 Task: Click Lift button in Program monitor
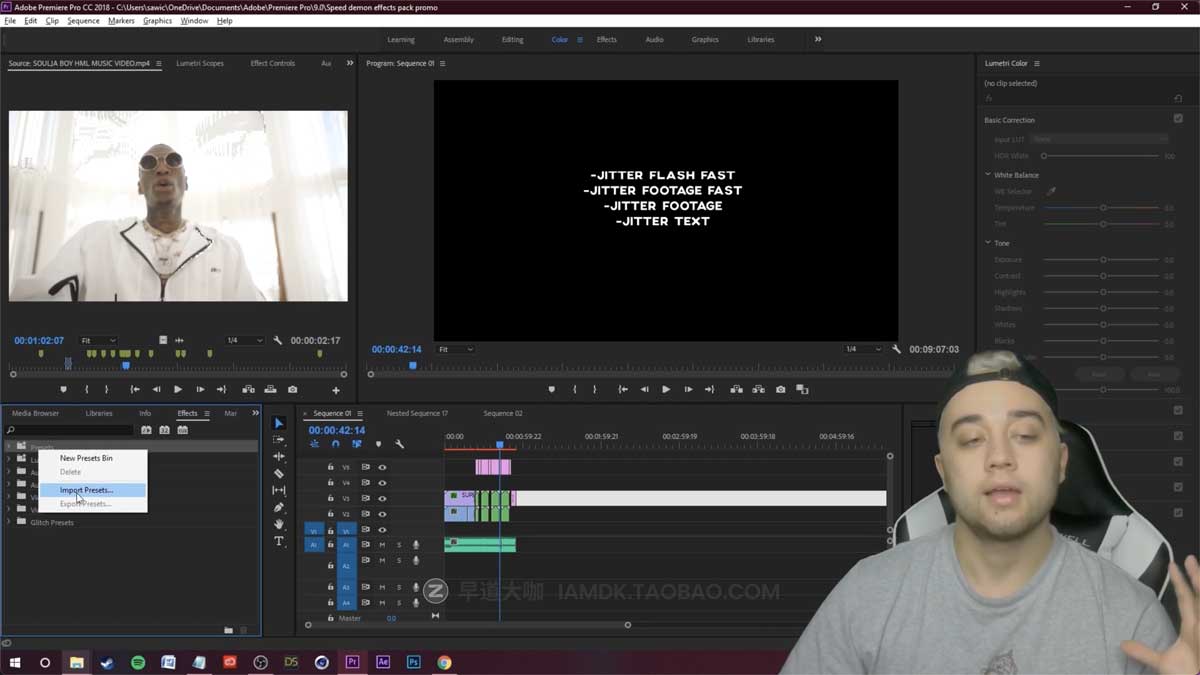(x=736, y=389)
